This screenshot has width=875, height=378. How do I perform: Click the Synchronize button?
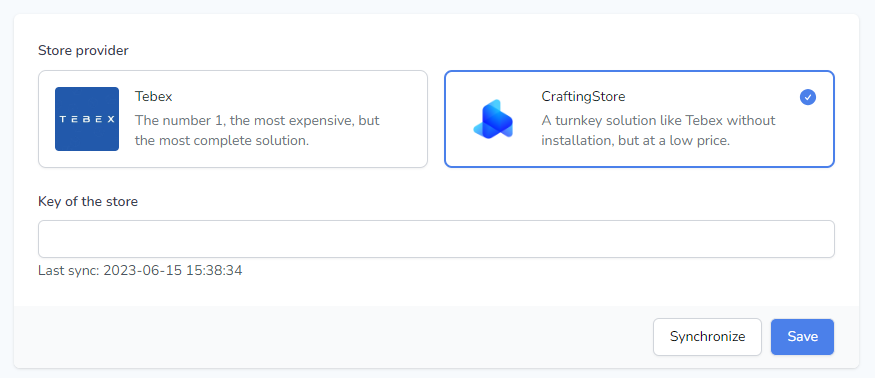click(x=707, y=337)
